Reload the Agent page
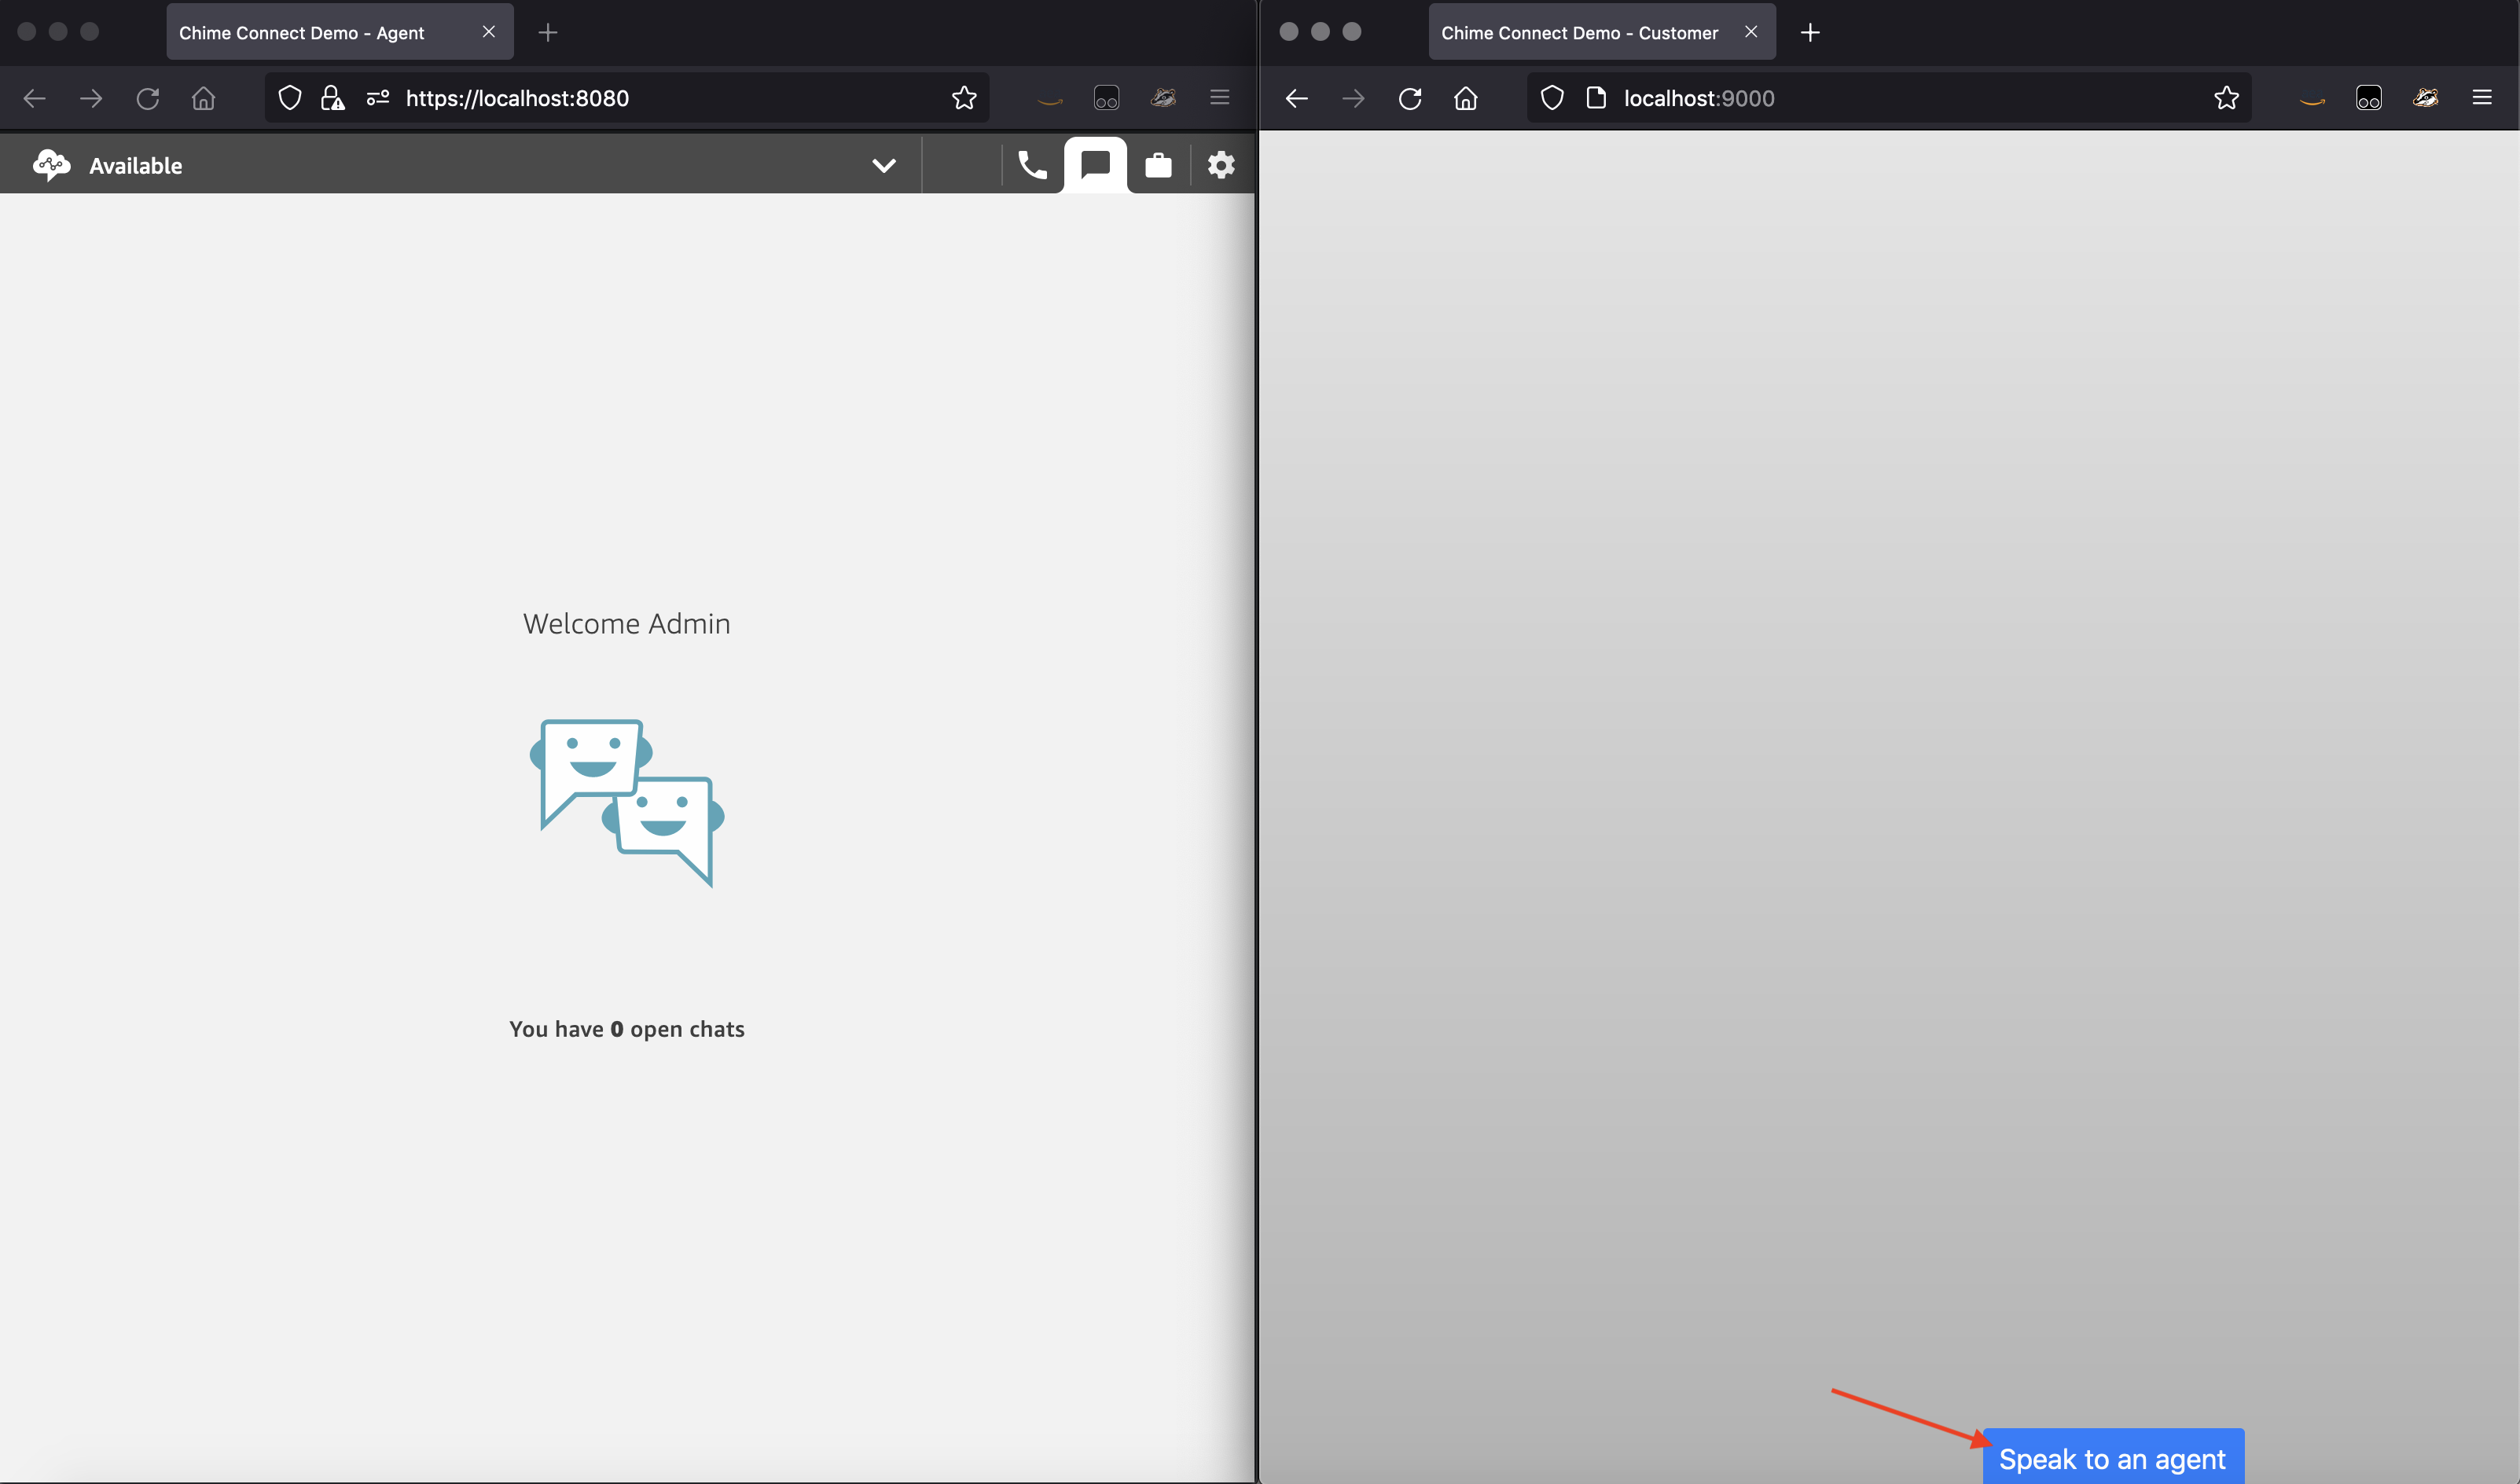The height and width of the screenshot is (1484, 2520). point(148,98)
